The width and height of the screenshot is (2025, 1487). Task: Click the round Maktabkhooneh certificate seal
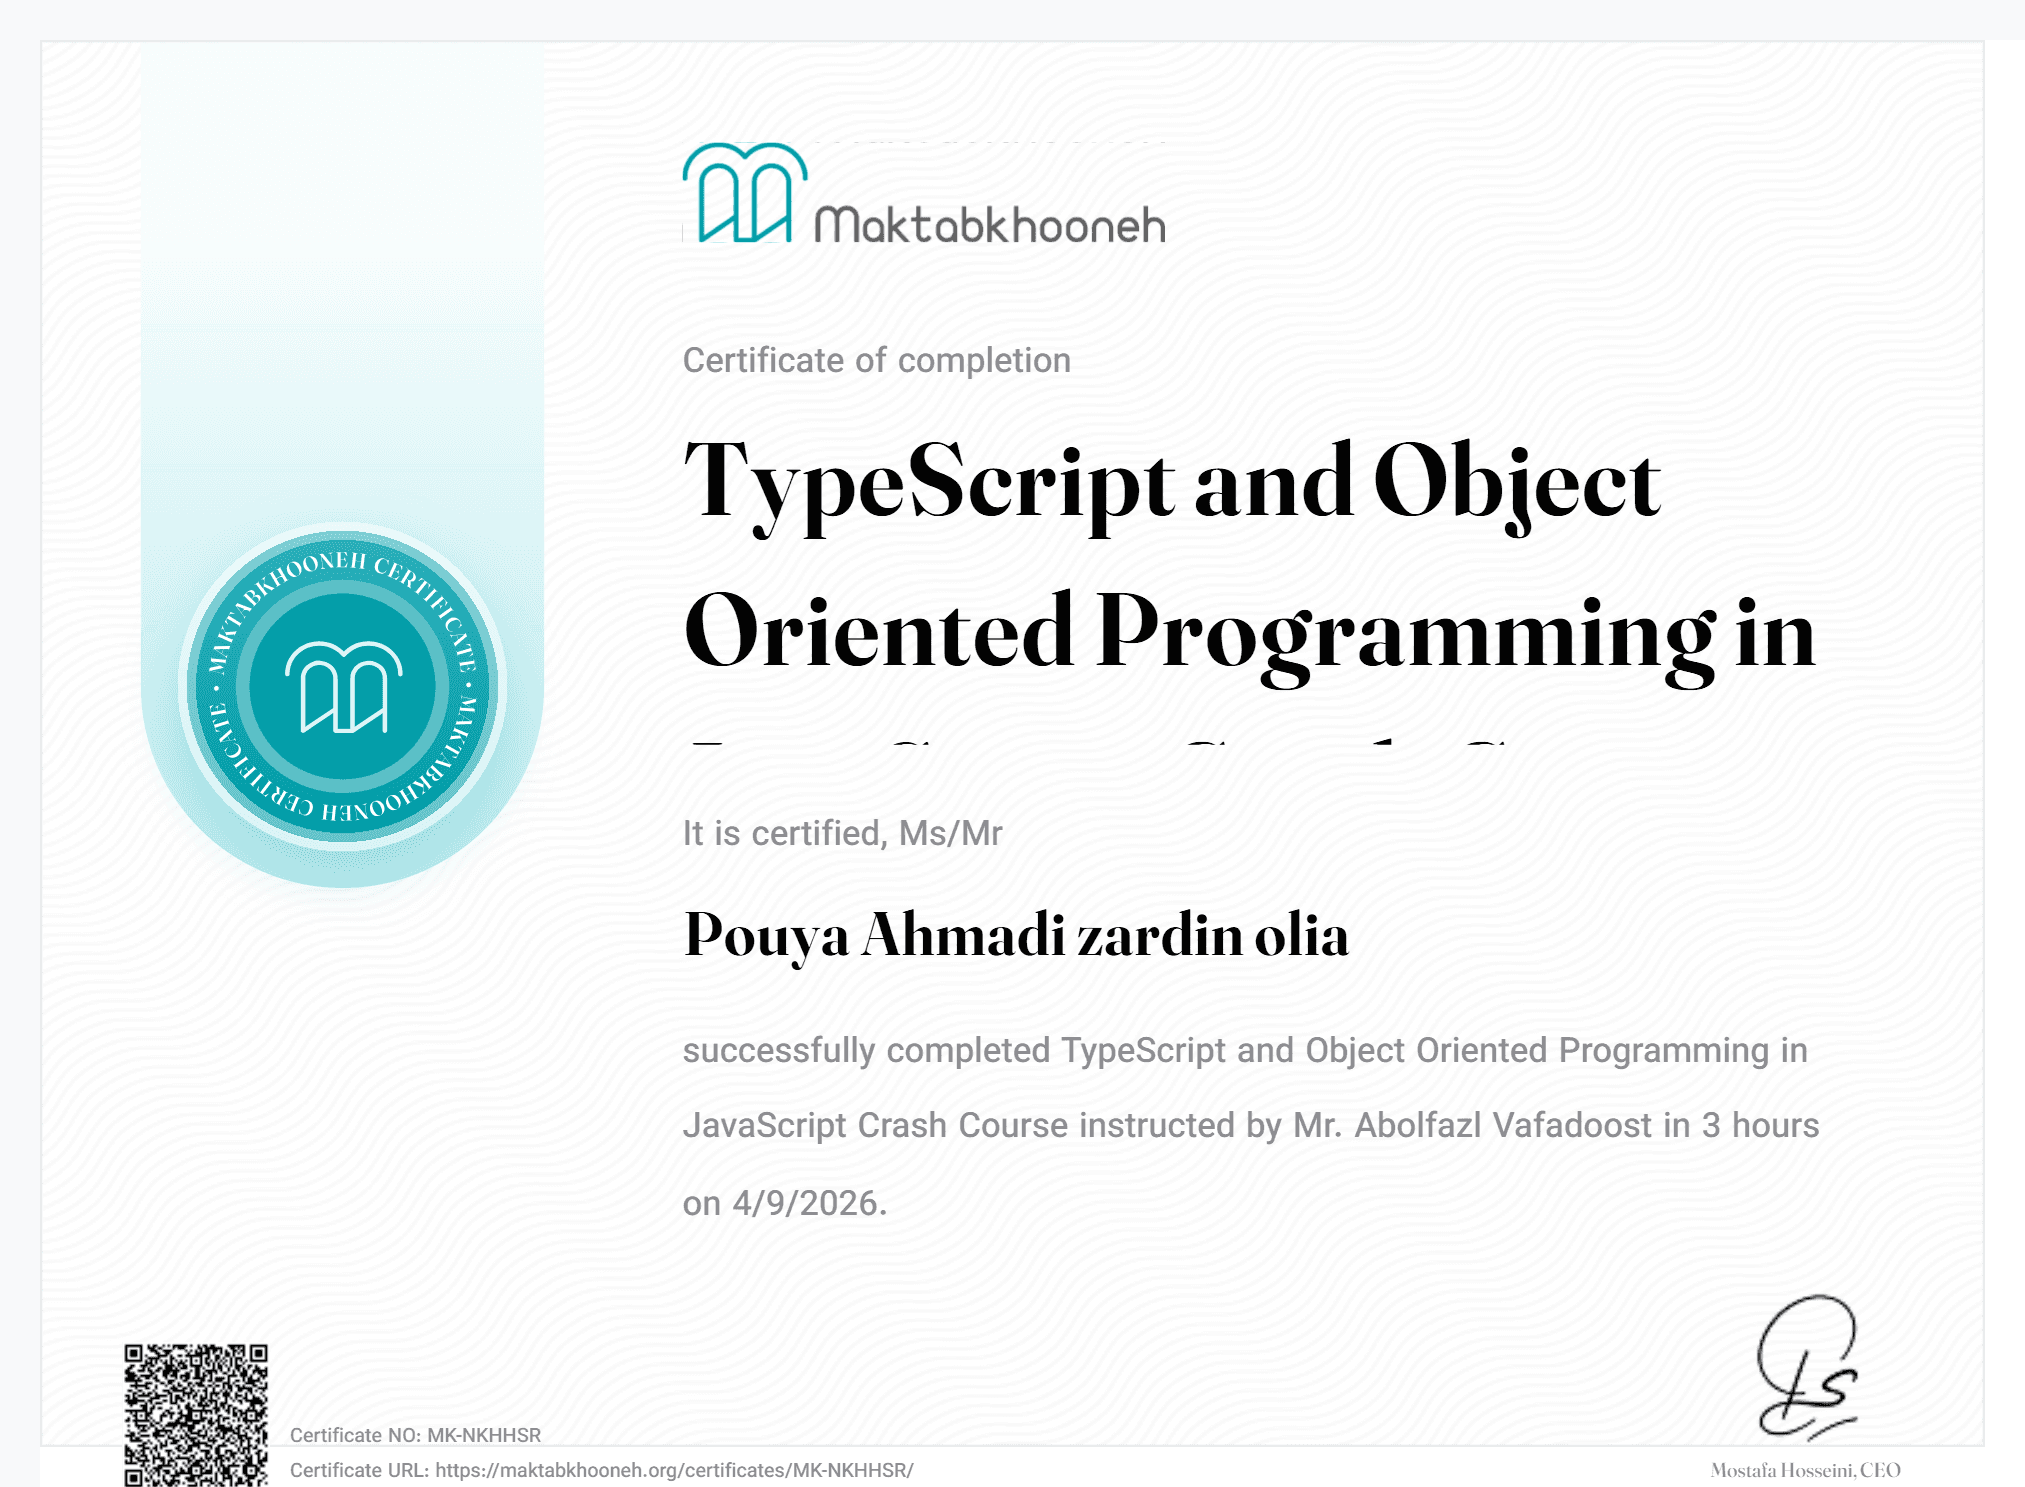click(x=343, y=686)
